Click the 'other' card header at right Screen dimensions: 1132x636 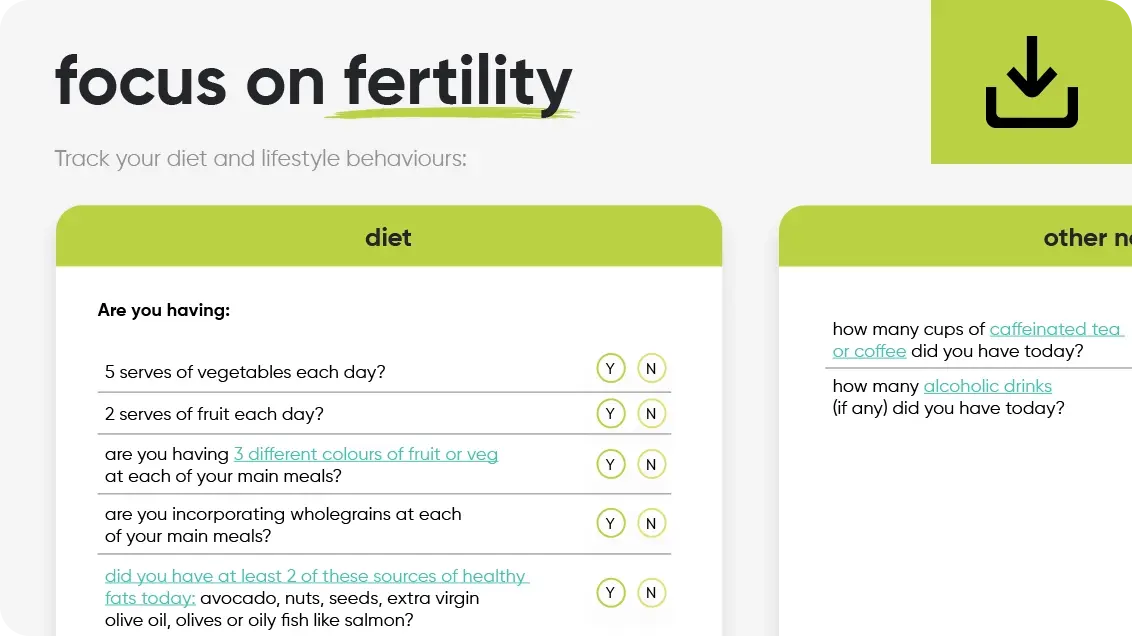1087,237
